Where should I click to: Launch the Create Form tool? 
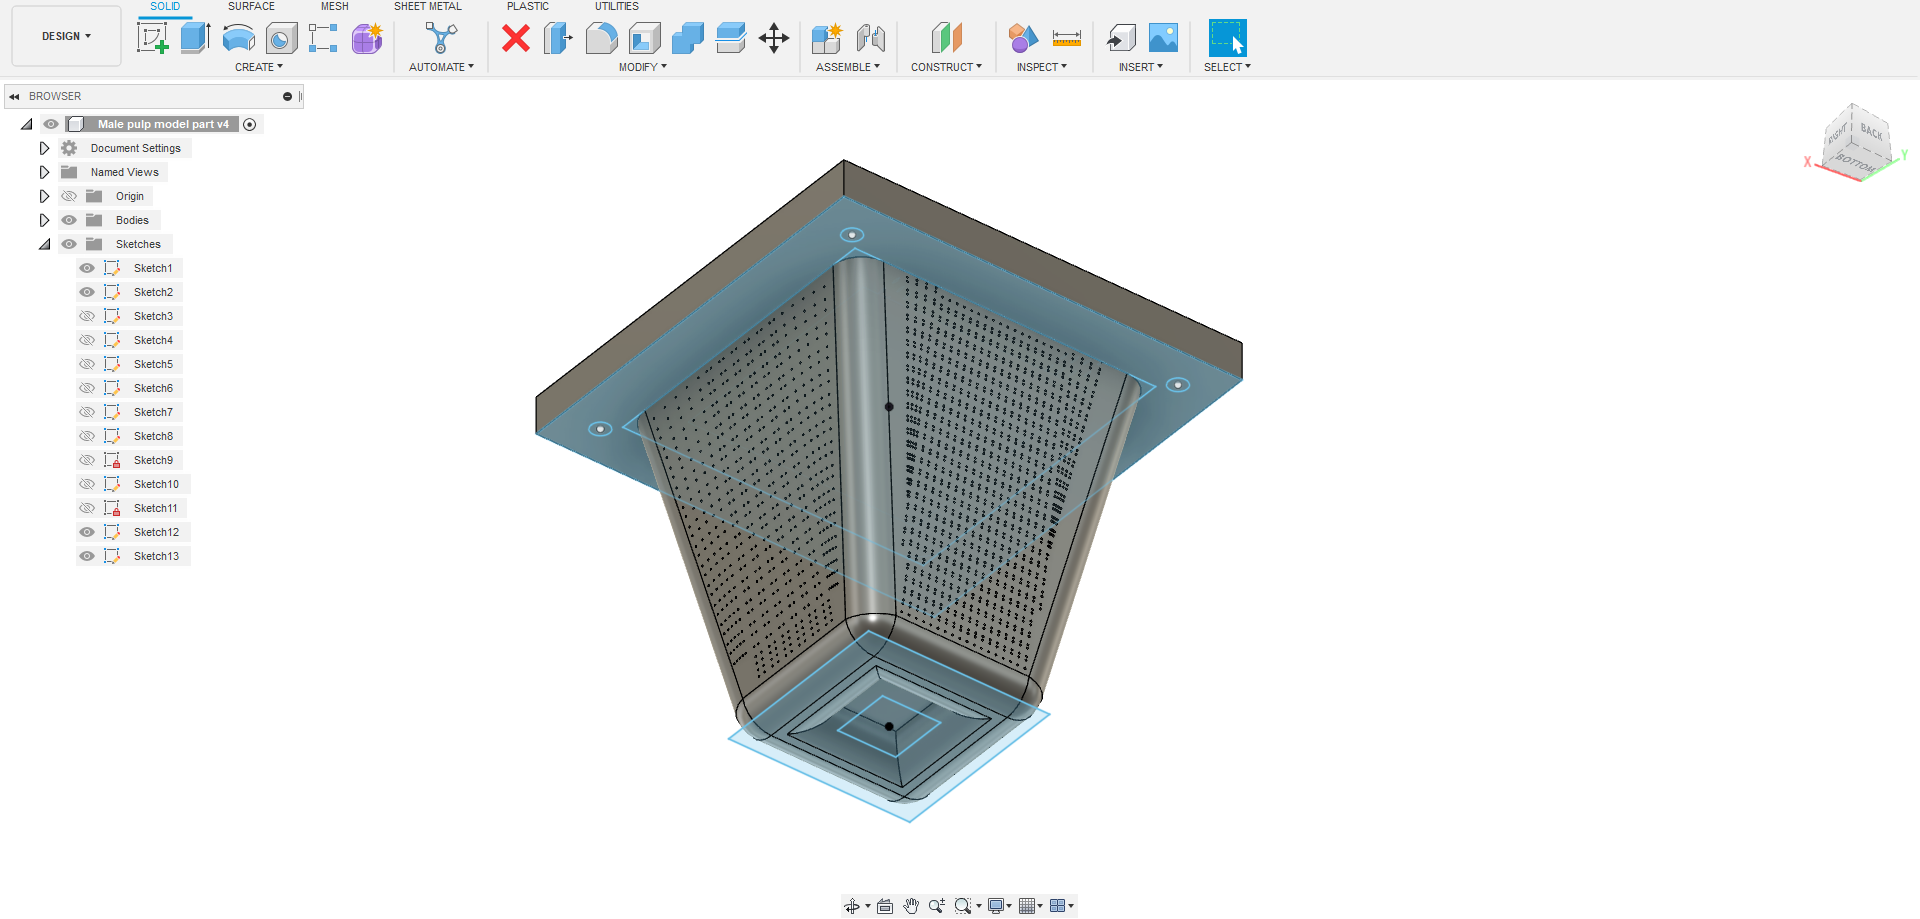click(367, 38)
